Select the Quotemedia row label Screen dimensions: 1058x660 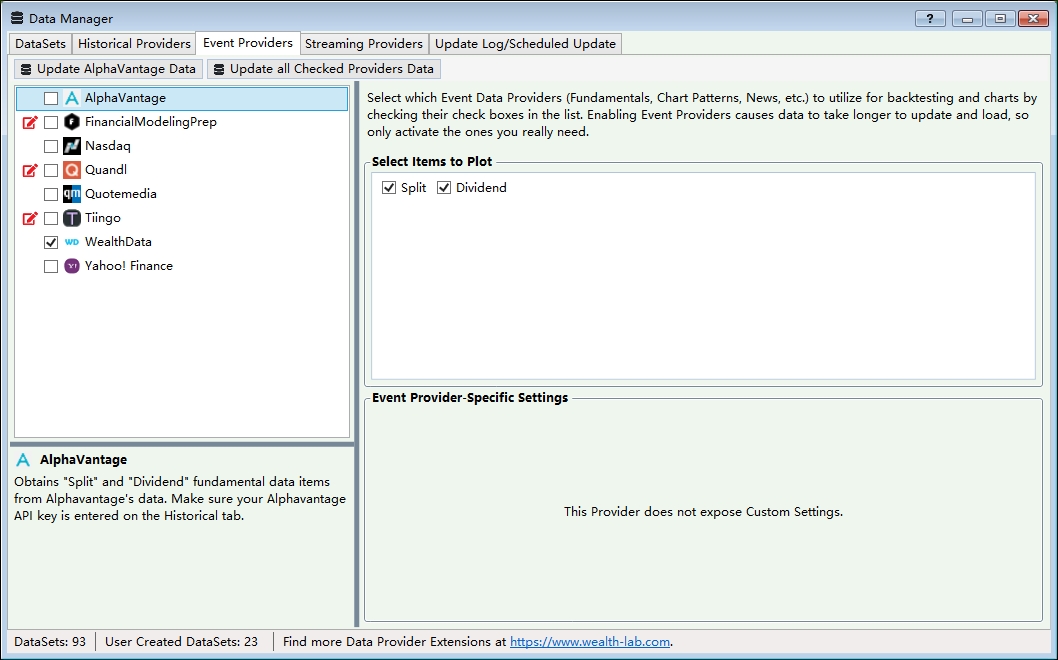[121, 194]
